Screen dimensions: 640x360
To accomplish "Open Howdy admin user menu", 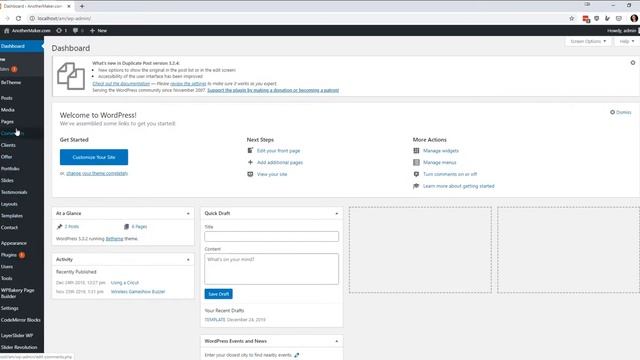I will coord(622,31).
